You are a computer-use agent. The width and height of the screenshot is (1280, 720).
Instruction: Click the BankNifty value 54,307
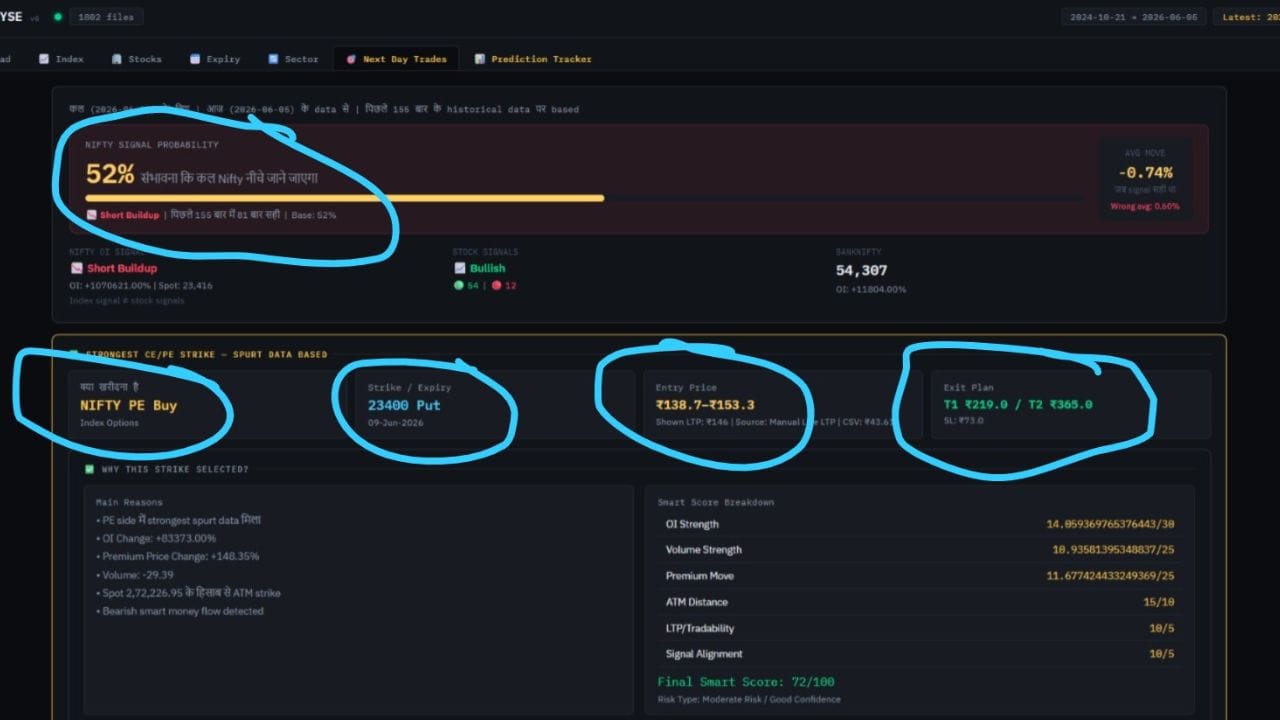point(862,270)
